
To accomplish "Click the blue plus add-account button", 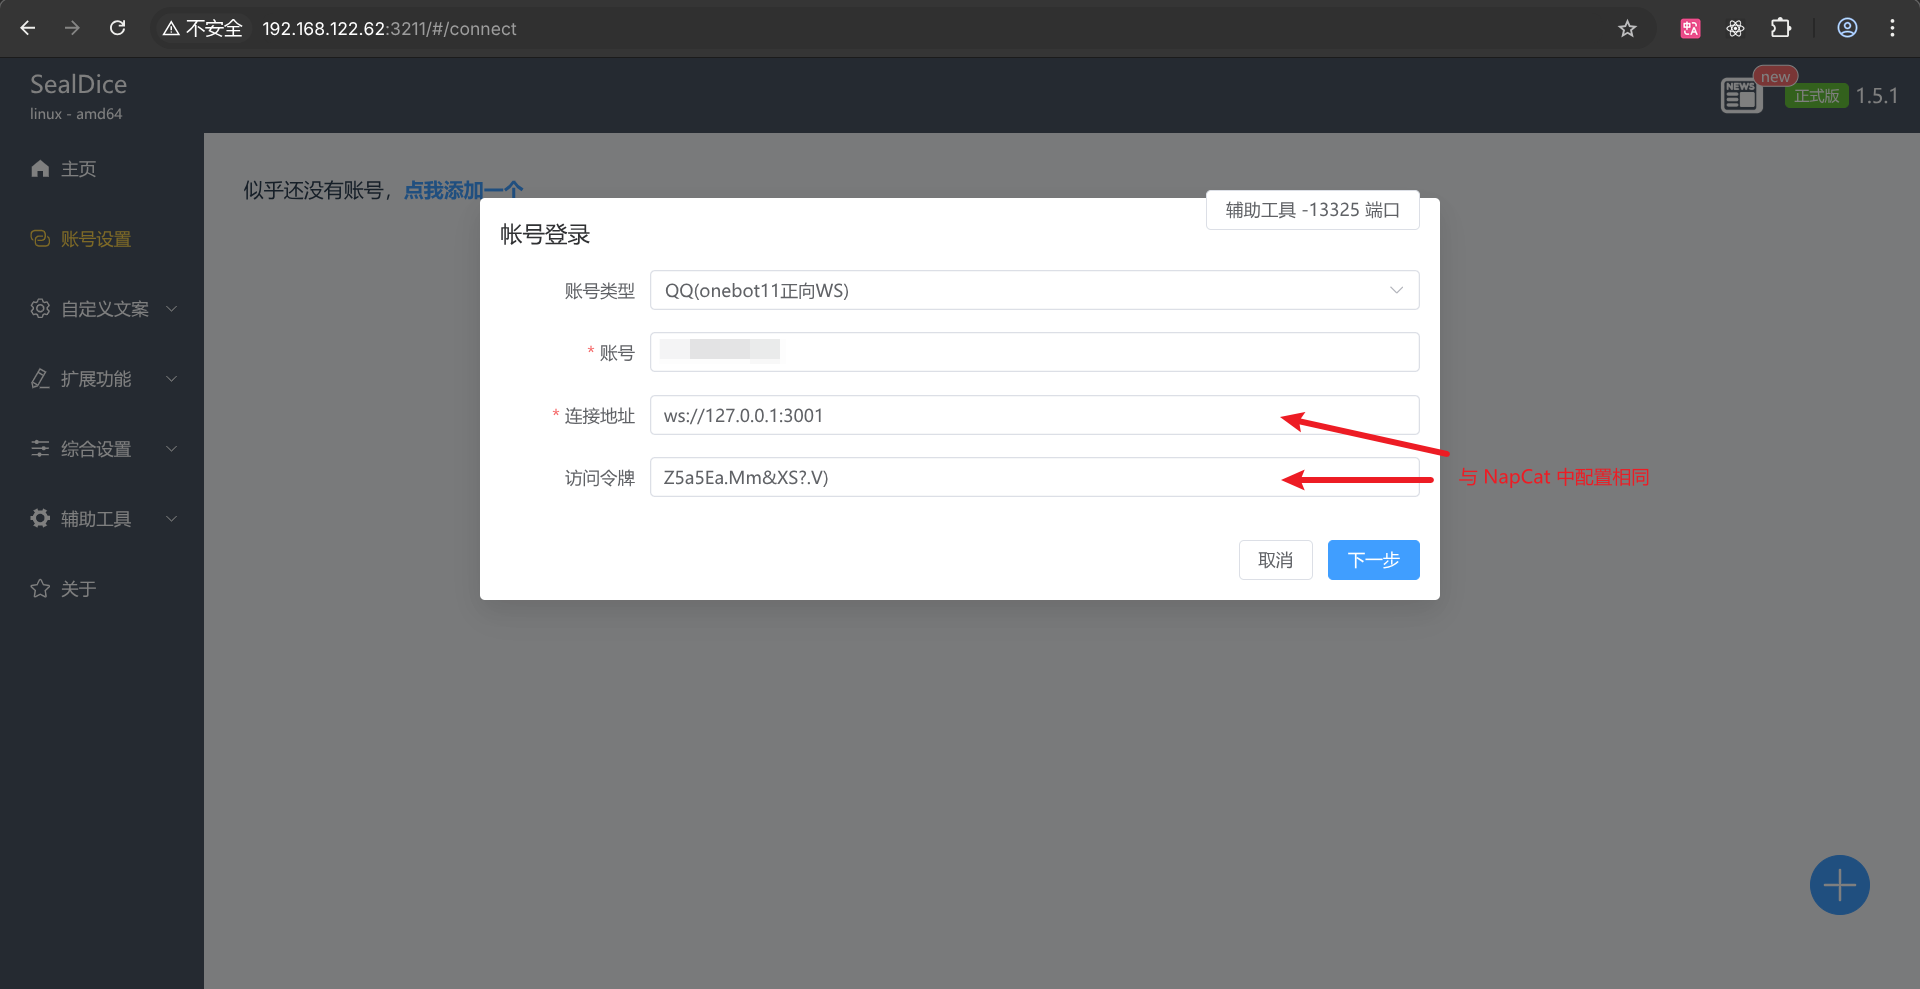I will [x=1839, y=885].
